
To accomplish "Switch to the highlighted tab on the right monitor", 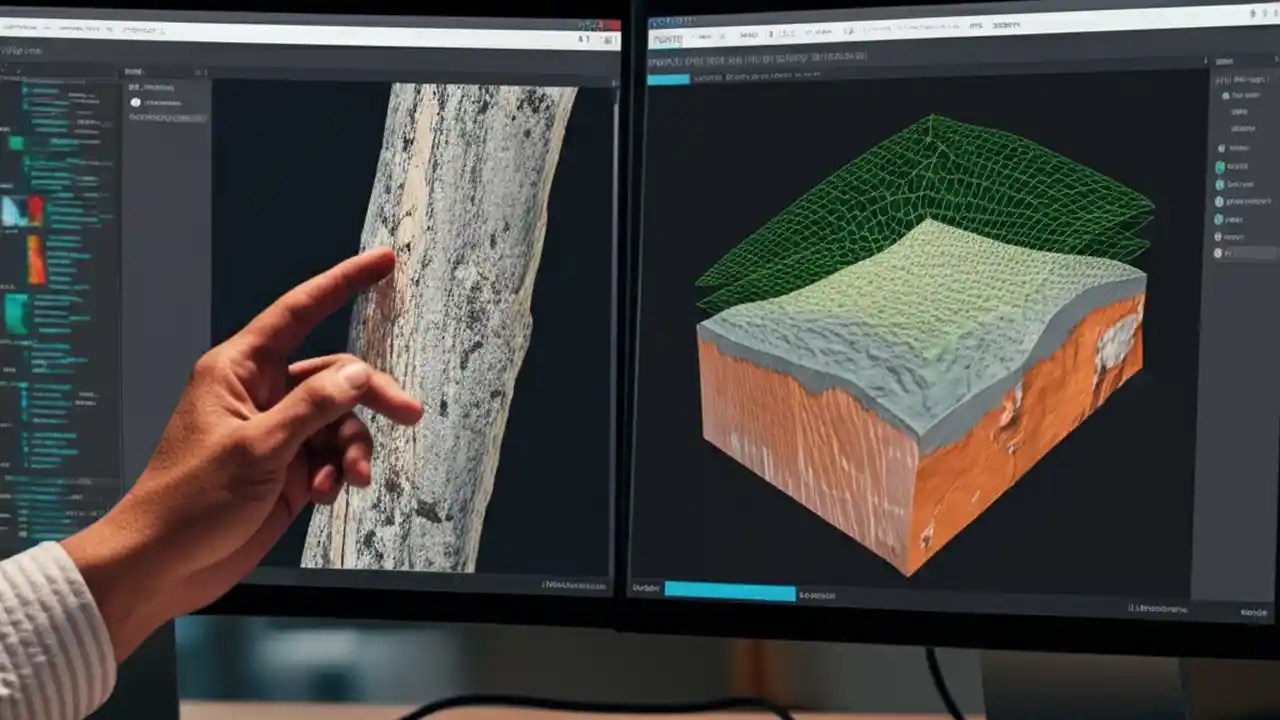I will tap(665, 38).
